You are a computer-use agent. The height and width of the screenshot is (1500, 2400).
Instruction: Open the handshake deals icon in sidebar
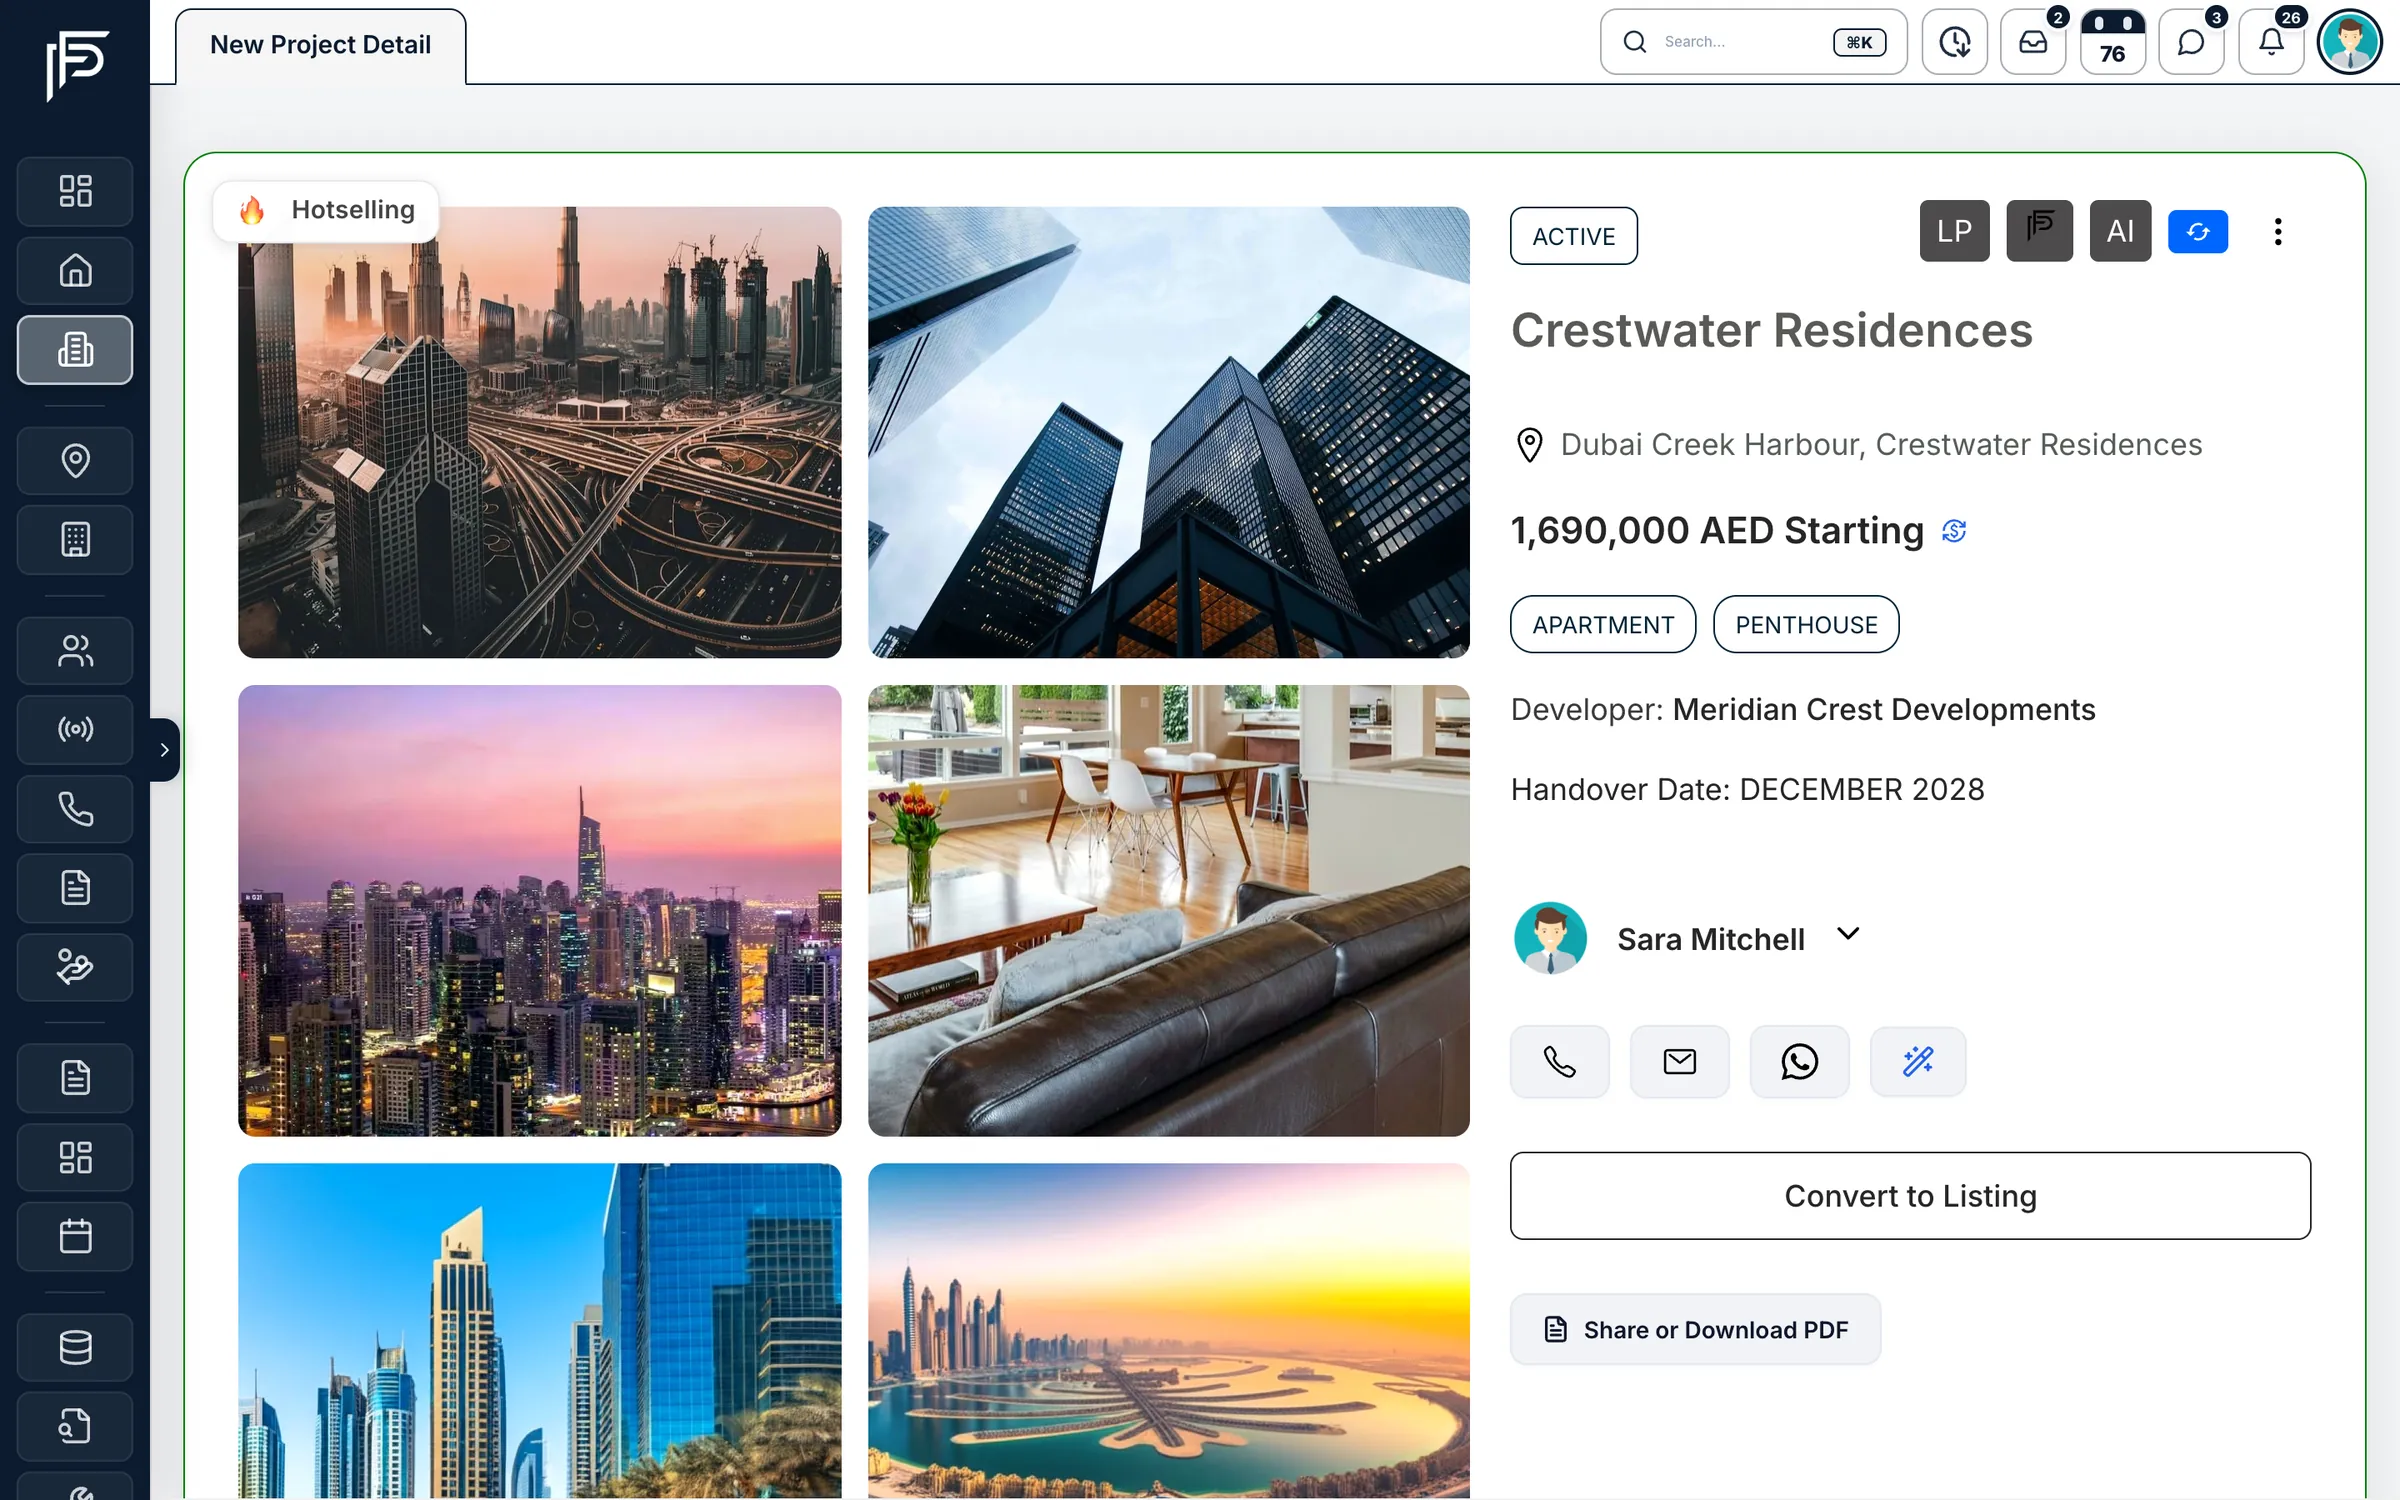[x=75, y=967]
